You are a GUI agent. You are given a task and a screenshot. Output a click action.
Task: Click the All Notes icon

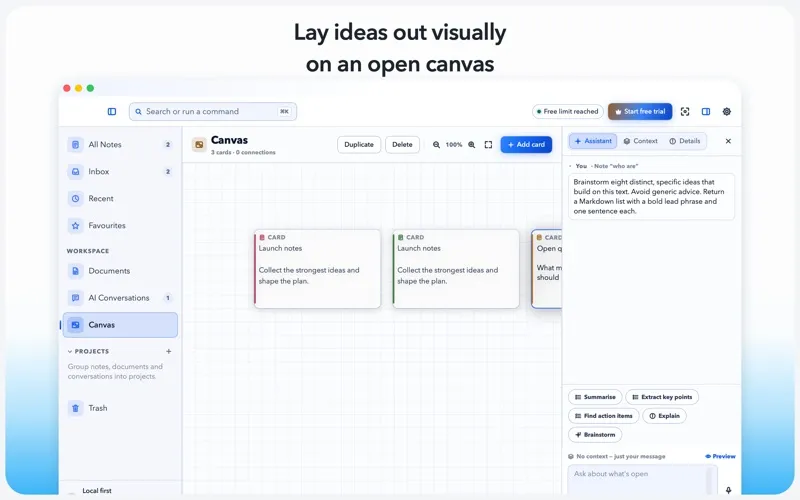click(76, 144)
